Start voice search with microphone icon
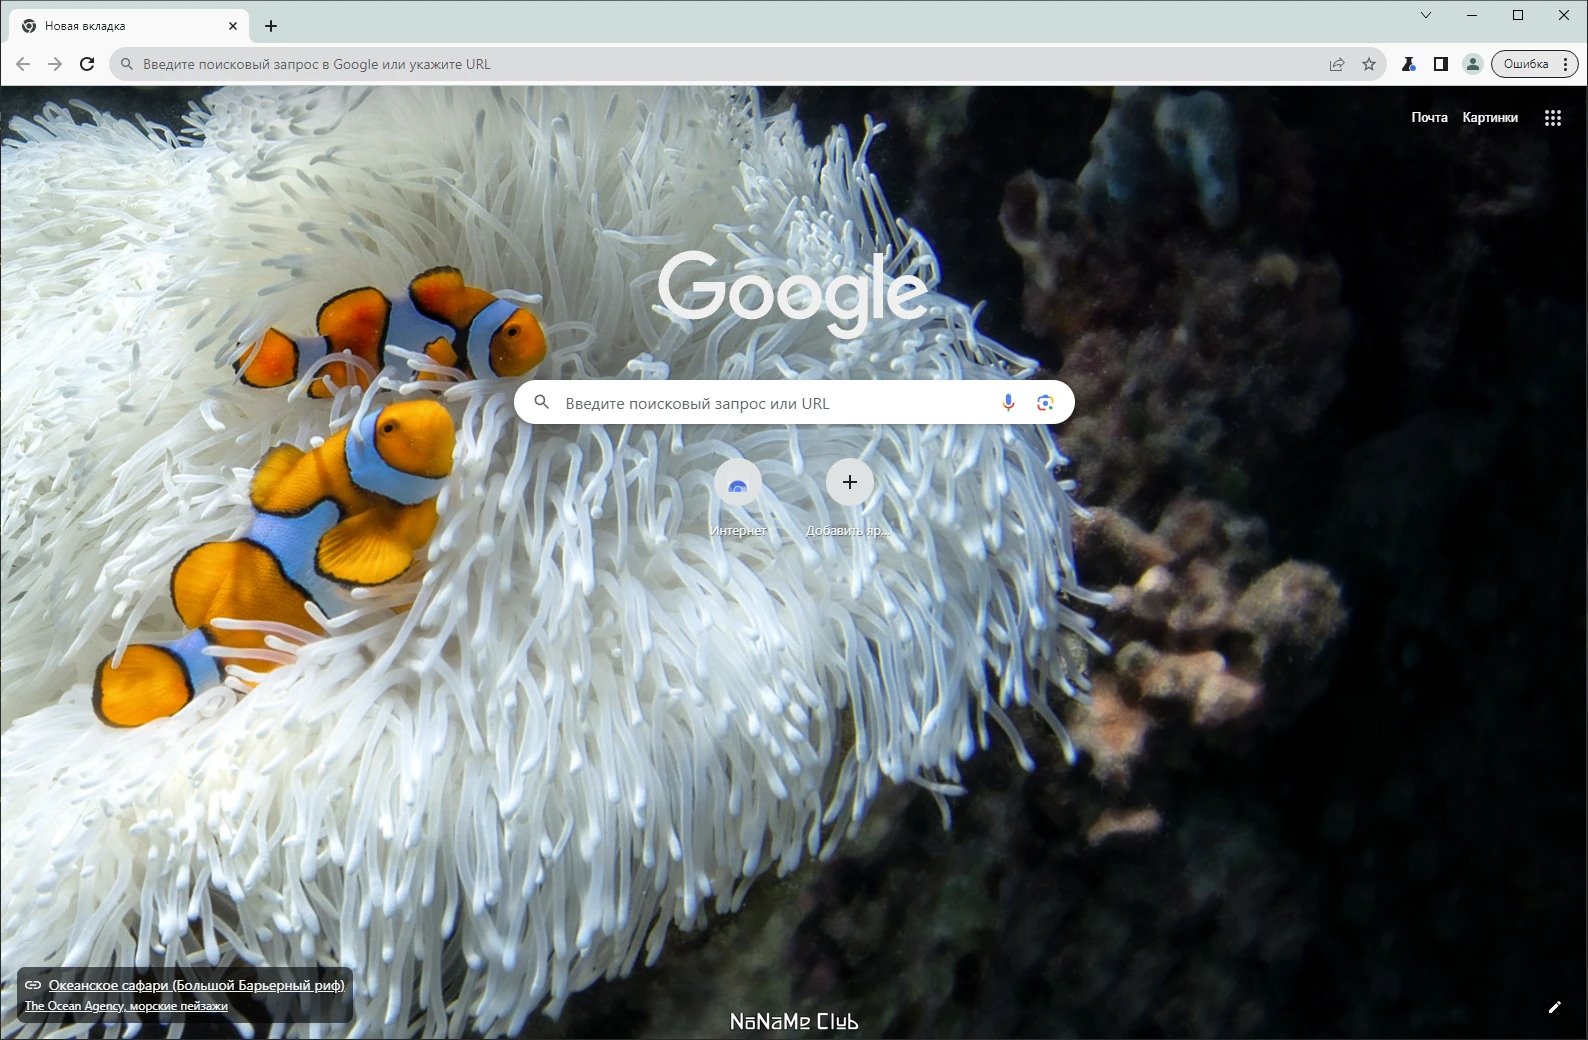The image size is (1588, 1040). pyautogui.click(x=1008, y=402)
